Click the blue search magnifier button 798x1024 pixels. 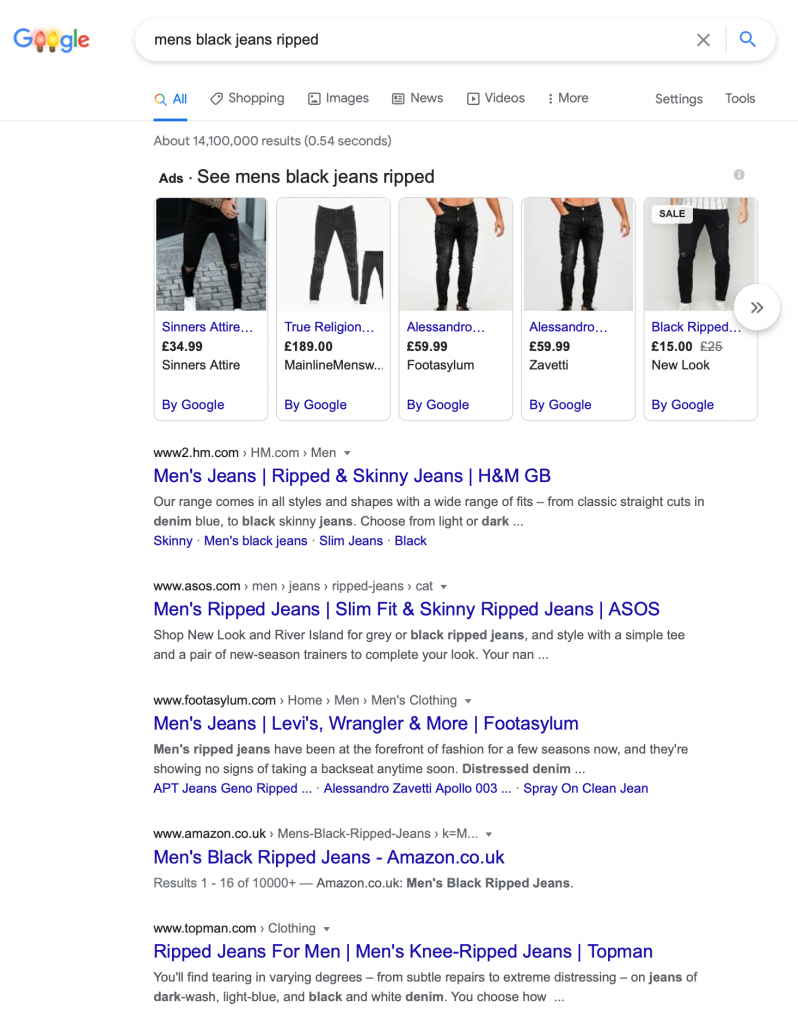point(748,39)
